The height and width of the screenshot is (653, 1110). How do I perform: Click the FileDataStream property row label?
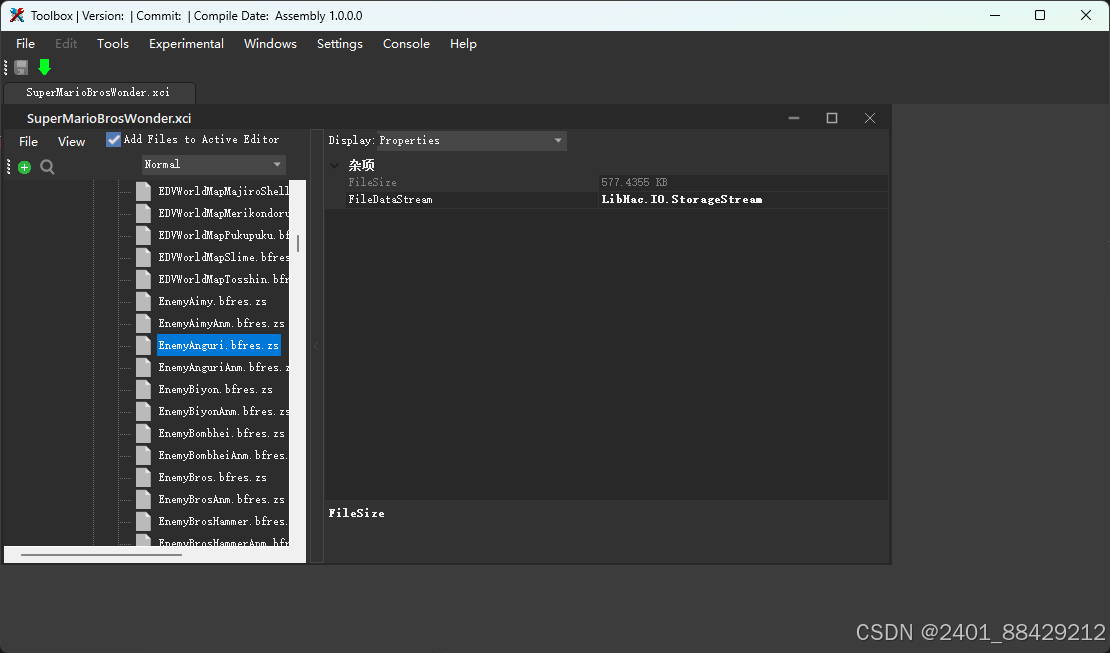(x=390, y=200)
